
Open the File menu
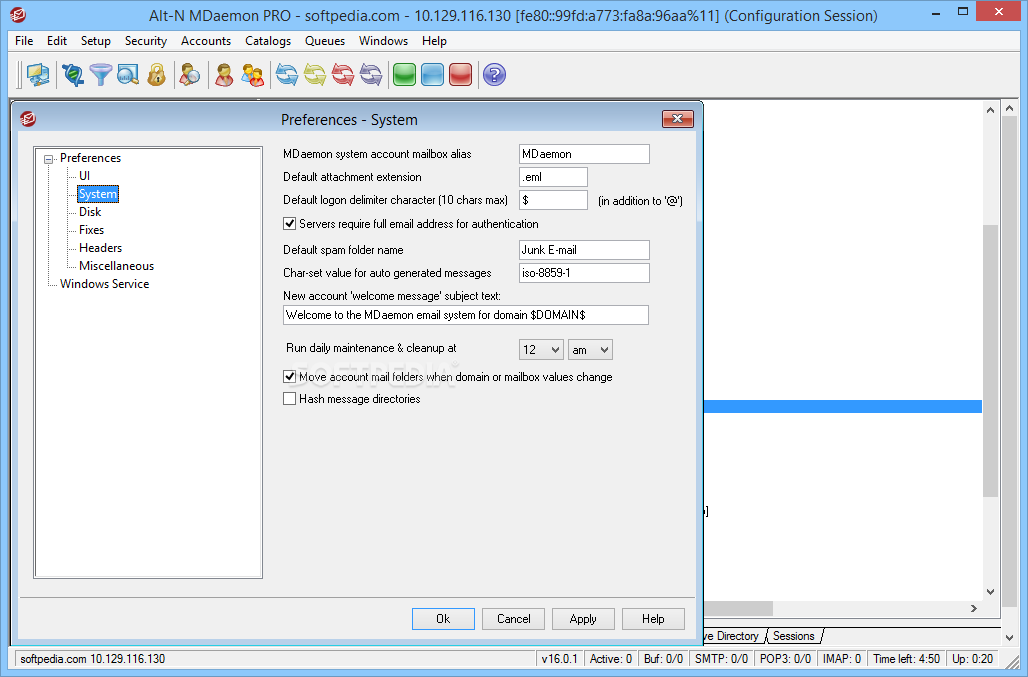(24, 41)
